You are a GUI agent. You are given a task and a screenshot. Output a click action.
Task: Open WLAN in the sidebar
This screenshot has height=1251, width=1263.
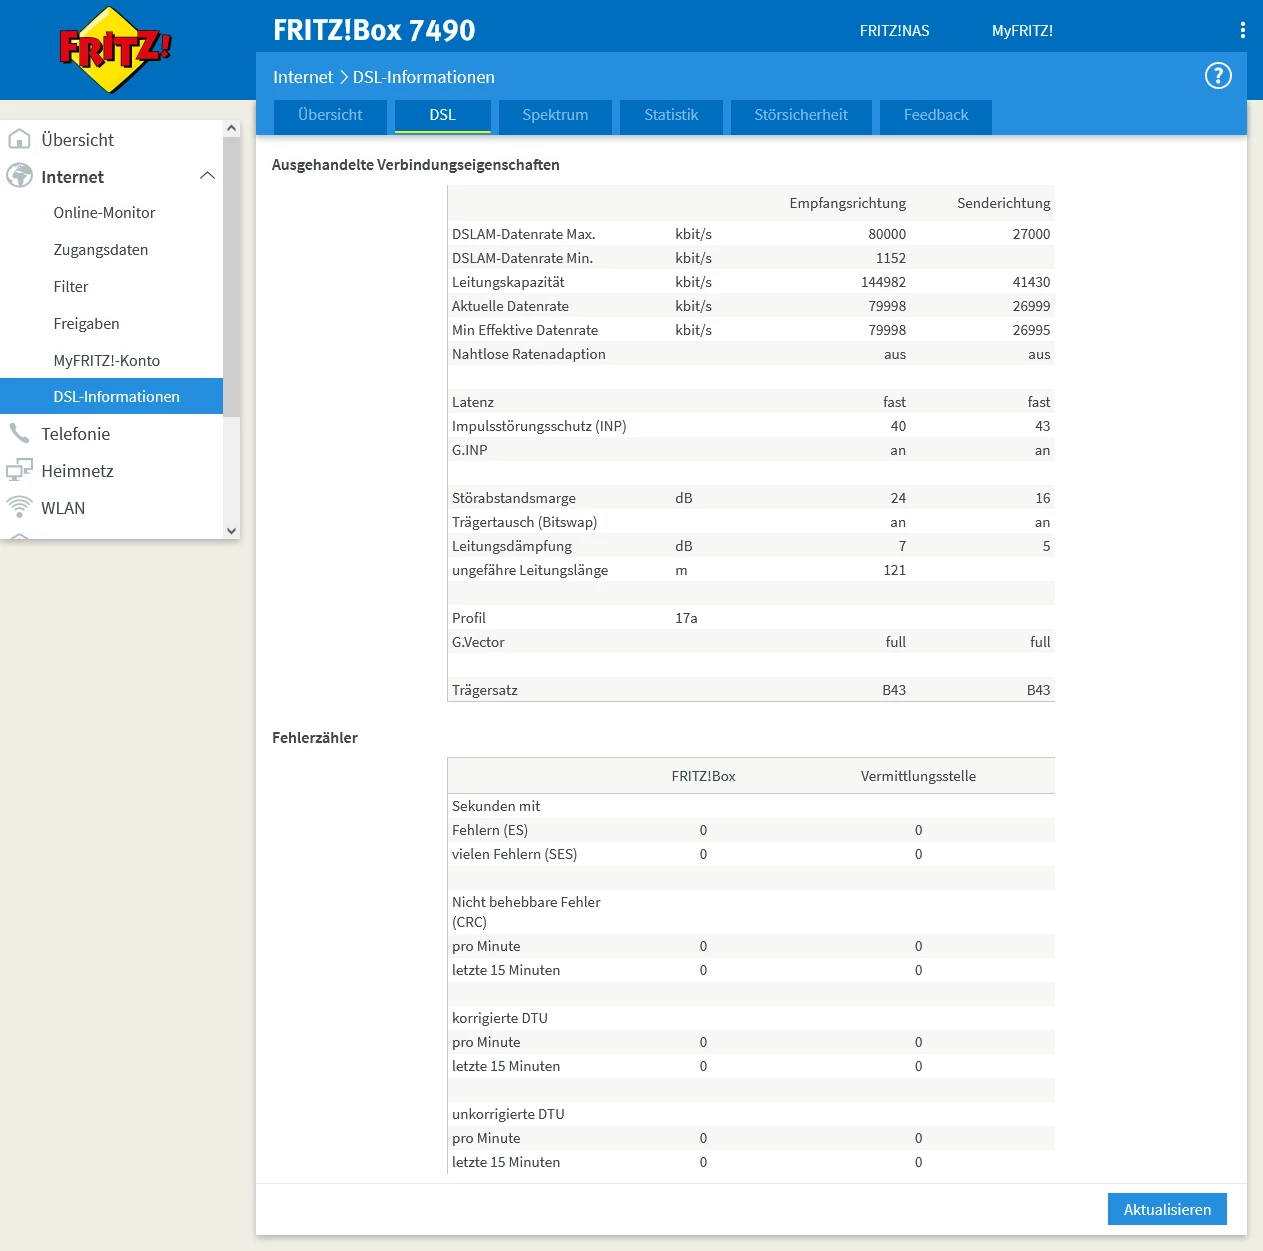tap(63, 508)
